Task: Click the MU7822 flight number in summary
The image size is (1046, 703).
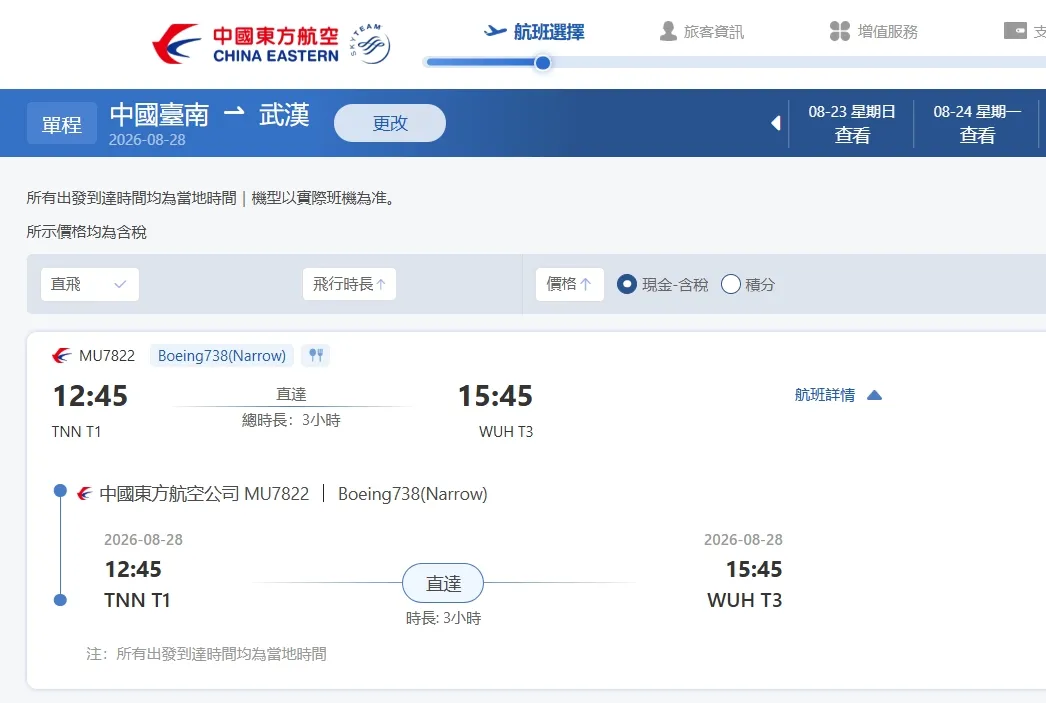Action: pyautogui.click(x=107, y=356)
